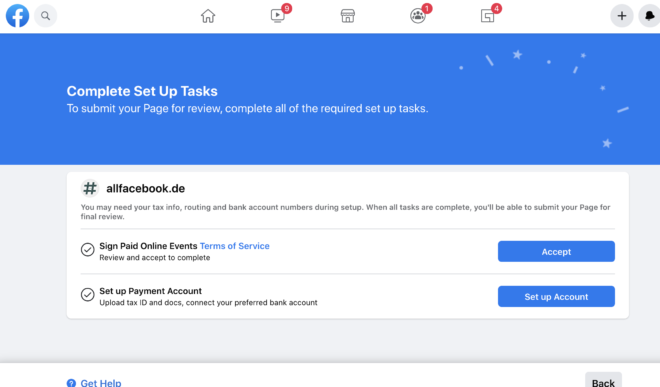Click the Facebook logo
This screenshot has height=387, width=660.
point(17,16)
